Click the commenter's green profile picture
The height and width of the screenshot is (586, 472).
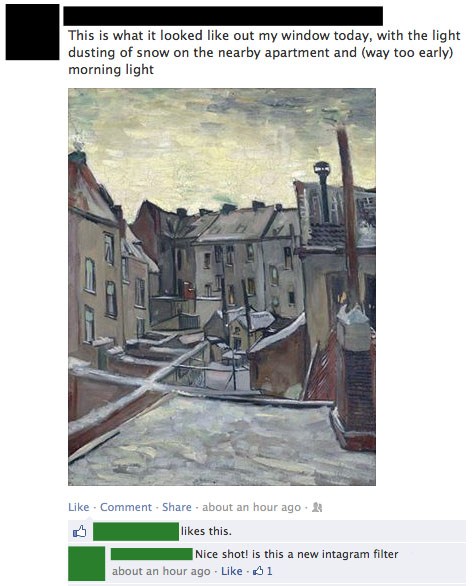click(87, 564)
